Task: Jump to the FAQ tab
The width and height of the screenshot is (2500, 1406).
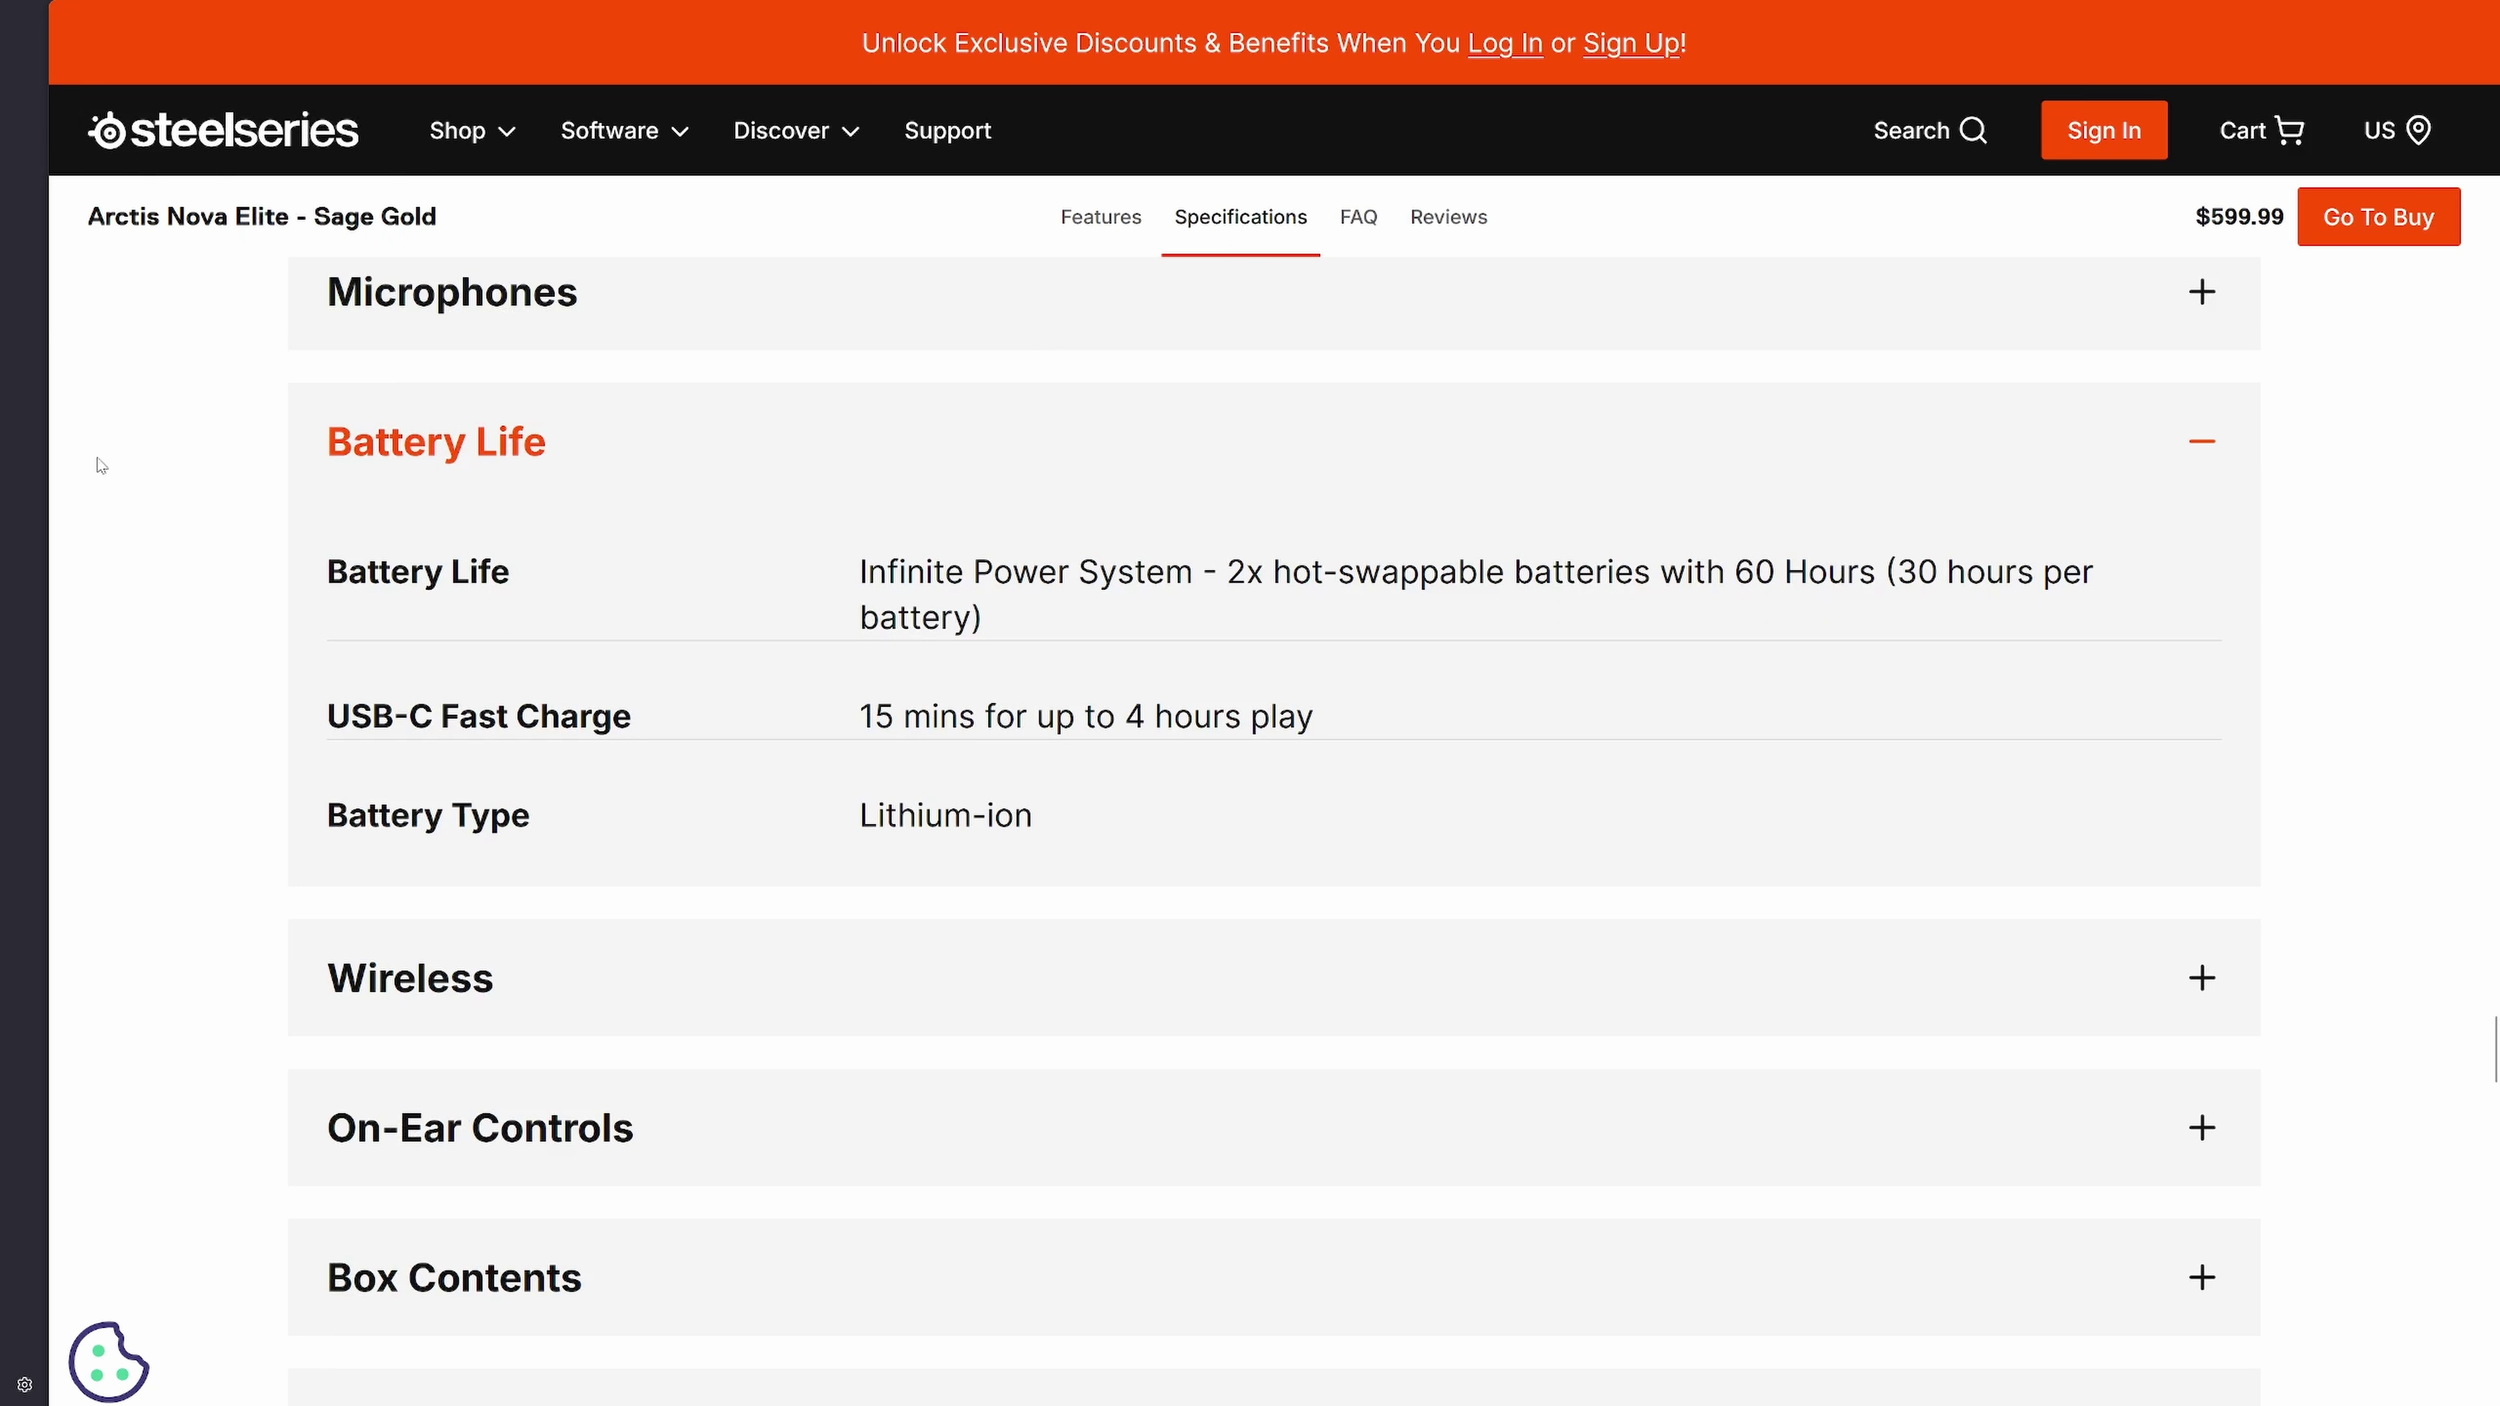Action: coord(1358,217)
